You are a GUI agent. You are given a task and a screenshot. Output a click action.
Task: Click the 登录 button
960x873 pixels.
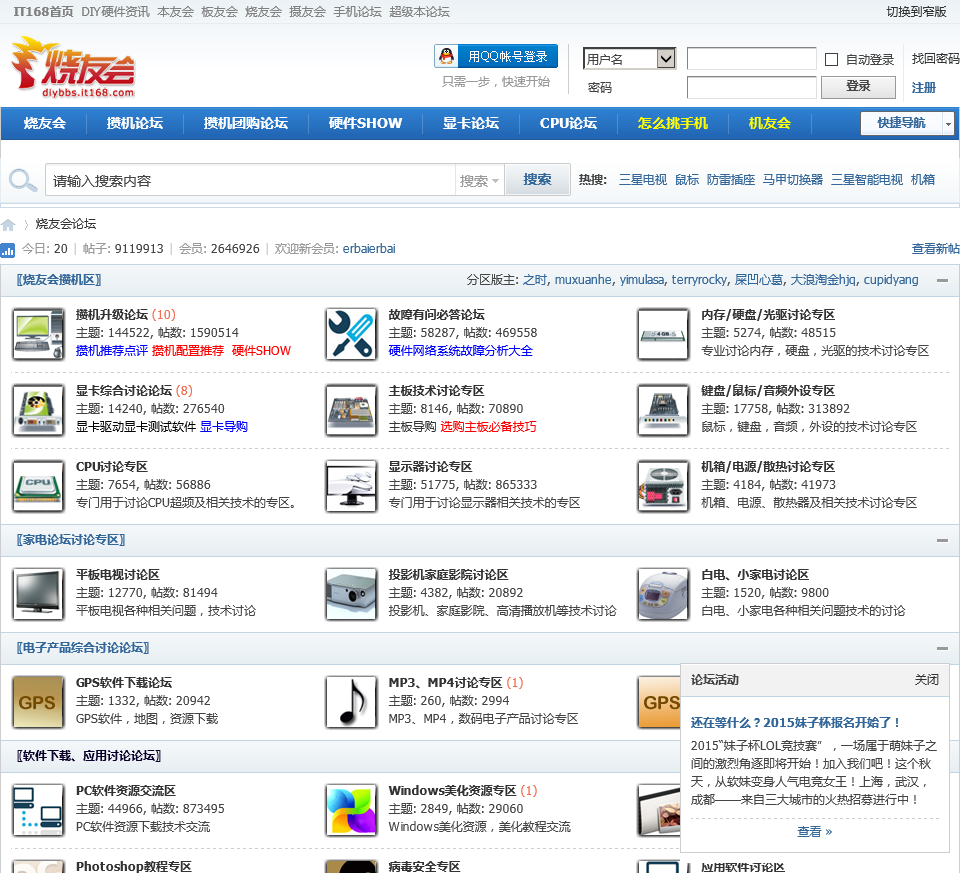point(858,86)
